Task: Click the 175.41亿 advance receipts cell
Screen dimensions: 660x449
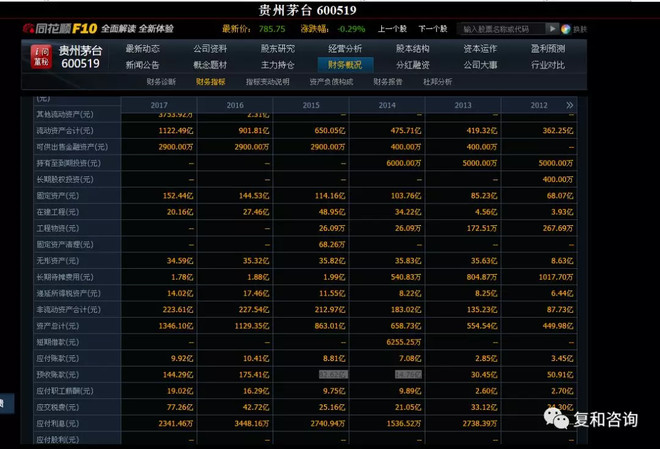Action: [254, 375]
